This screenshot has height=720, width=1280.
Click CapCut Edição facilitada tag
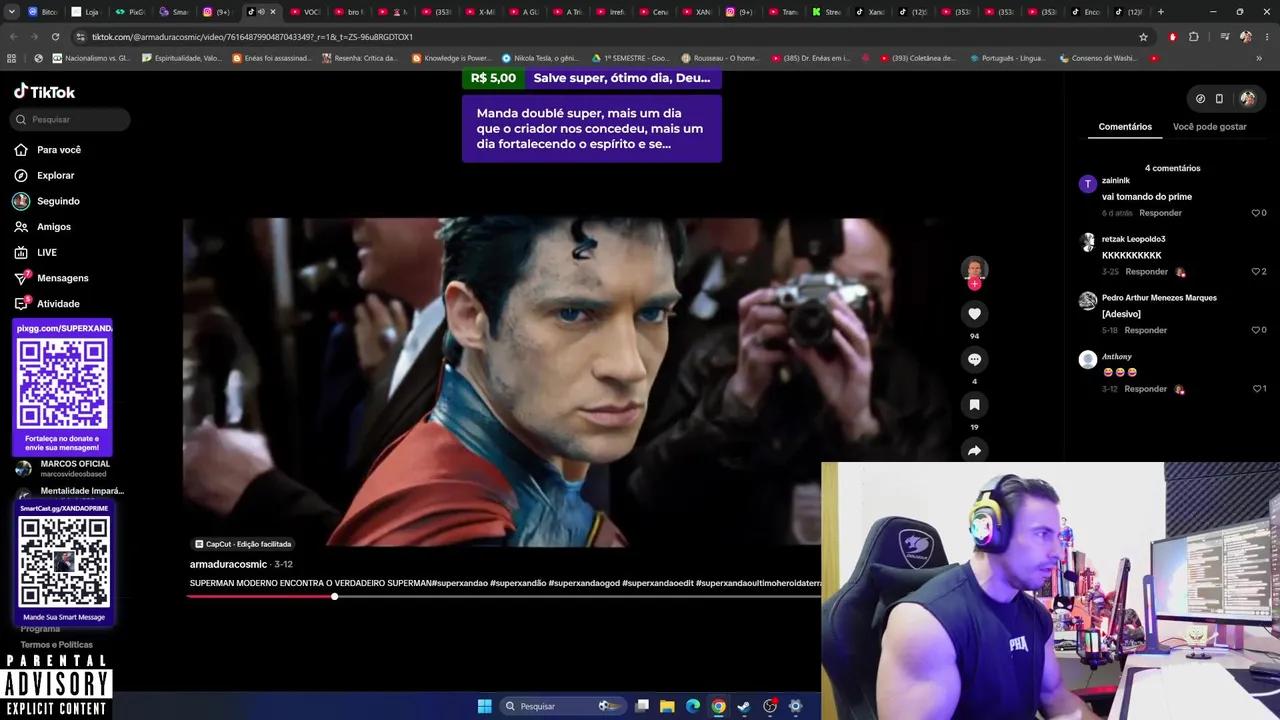click(x=243, y=544)
